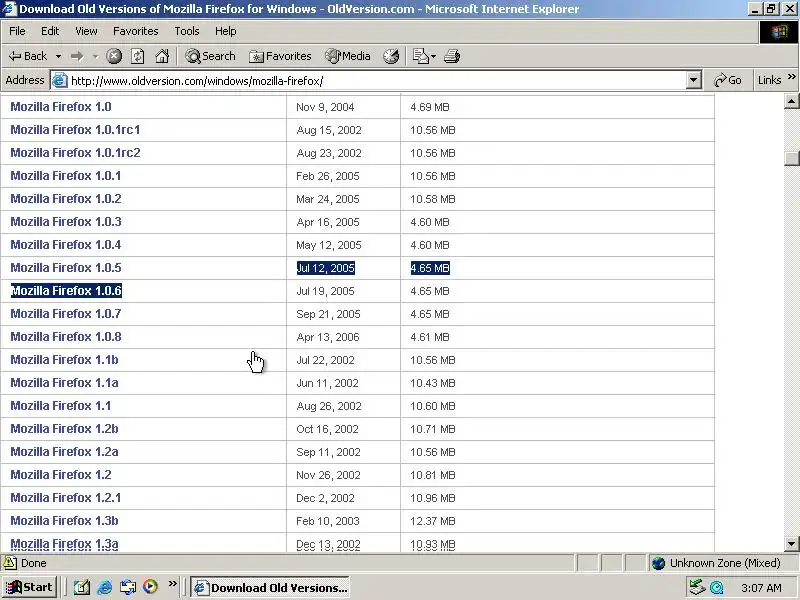Open the Start menu button
This screenshot has height=600, width=800.
pos(30,587)
